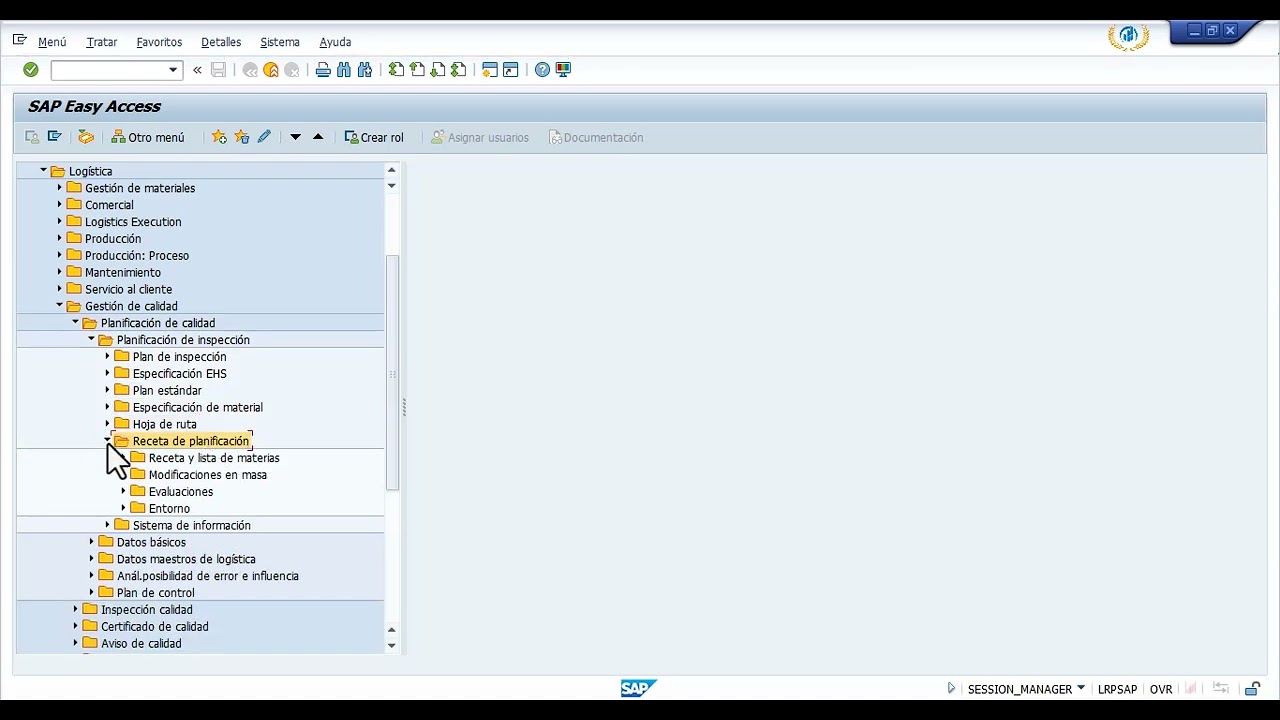Click the Back (F3) arrow icon
Image resolution: width=1280 pixels, height=720 pixels.
click(x=250, y=70)
